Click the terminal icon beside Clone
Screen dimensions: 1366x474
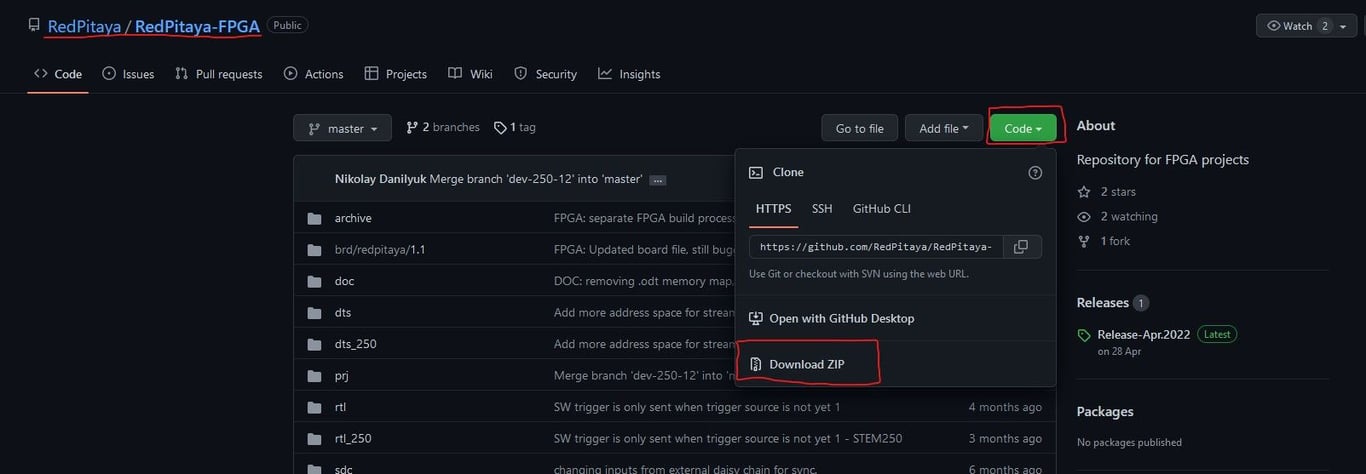tap(757, 172)
